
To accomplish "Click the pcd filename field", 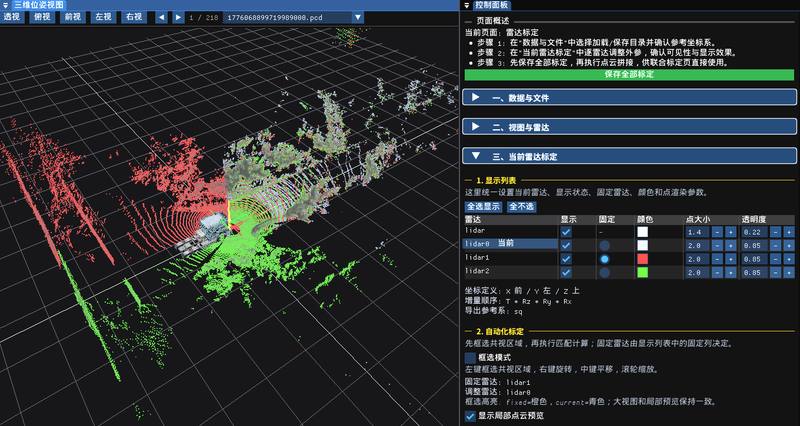I will pos(287,17).
